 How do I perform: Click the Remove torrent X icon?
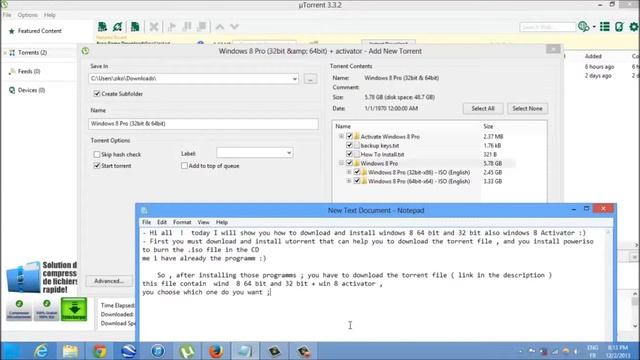coord(154,27)
